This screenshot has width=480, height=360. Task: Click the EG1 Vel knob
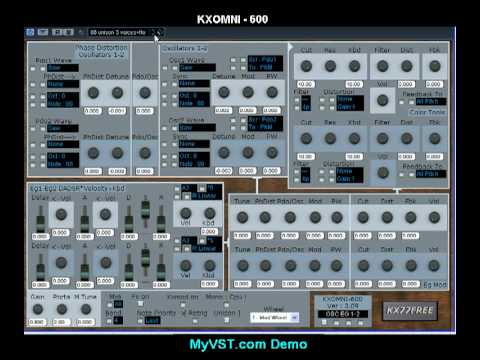tap(185, 213)
